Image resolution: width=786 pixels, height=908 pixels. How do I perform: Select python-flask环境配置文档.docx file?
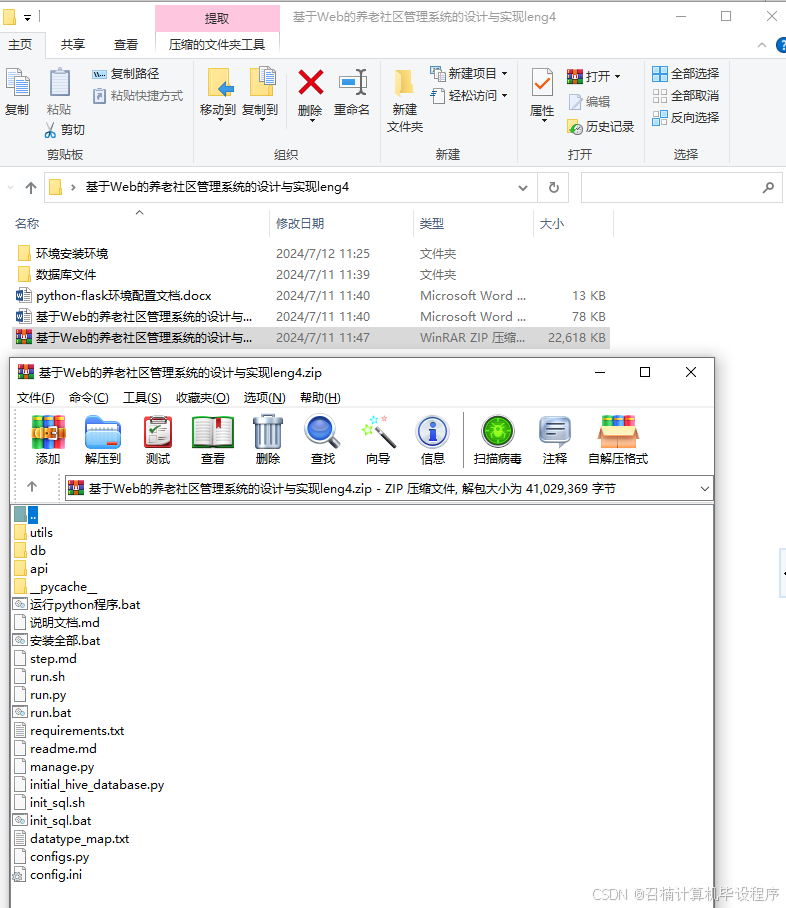(x=310, y=296)
